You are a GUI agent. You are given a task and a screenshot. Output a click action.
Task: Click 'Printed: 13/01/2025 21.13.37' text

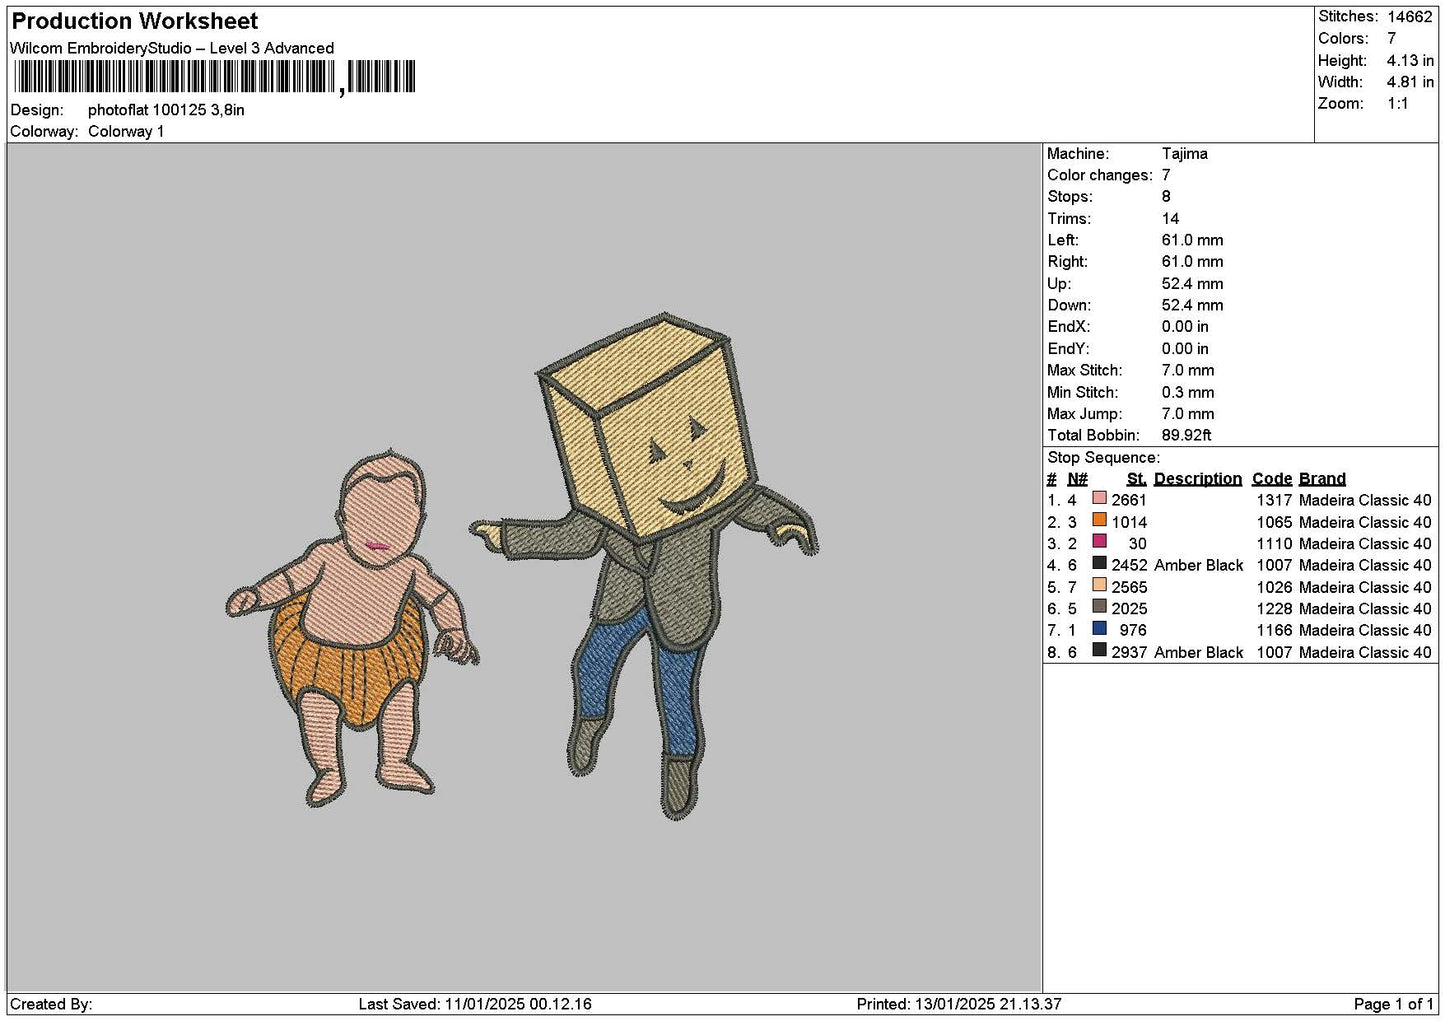(959, 1004)
